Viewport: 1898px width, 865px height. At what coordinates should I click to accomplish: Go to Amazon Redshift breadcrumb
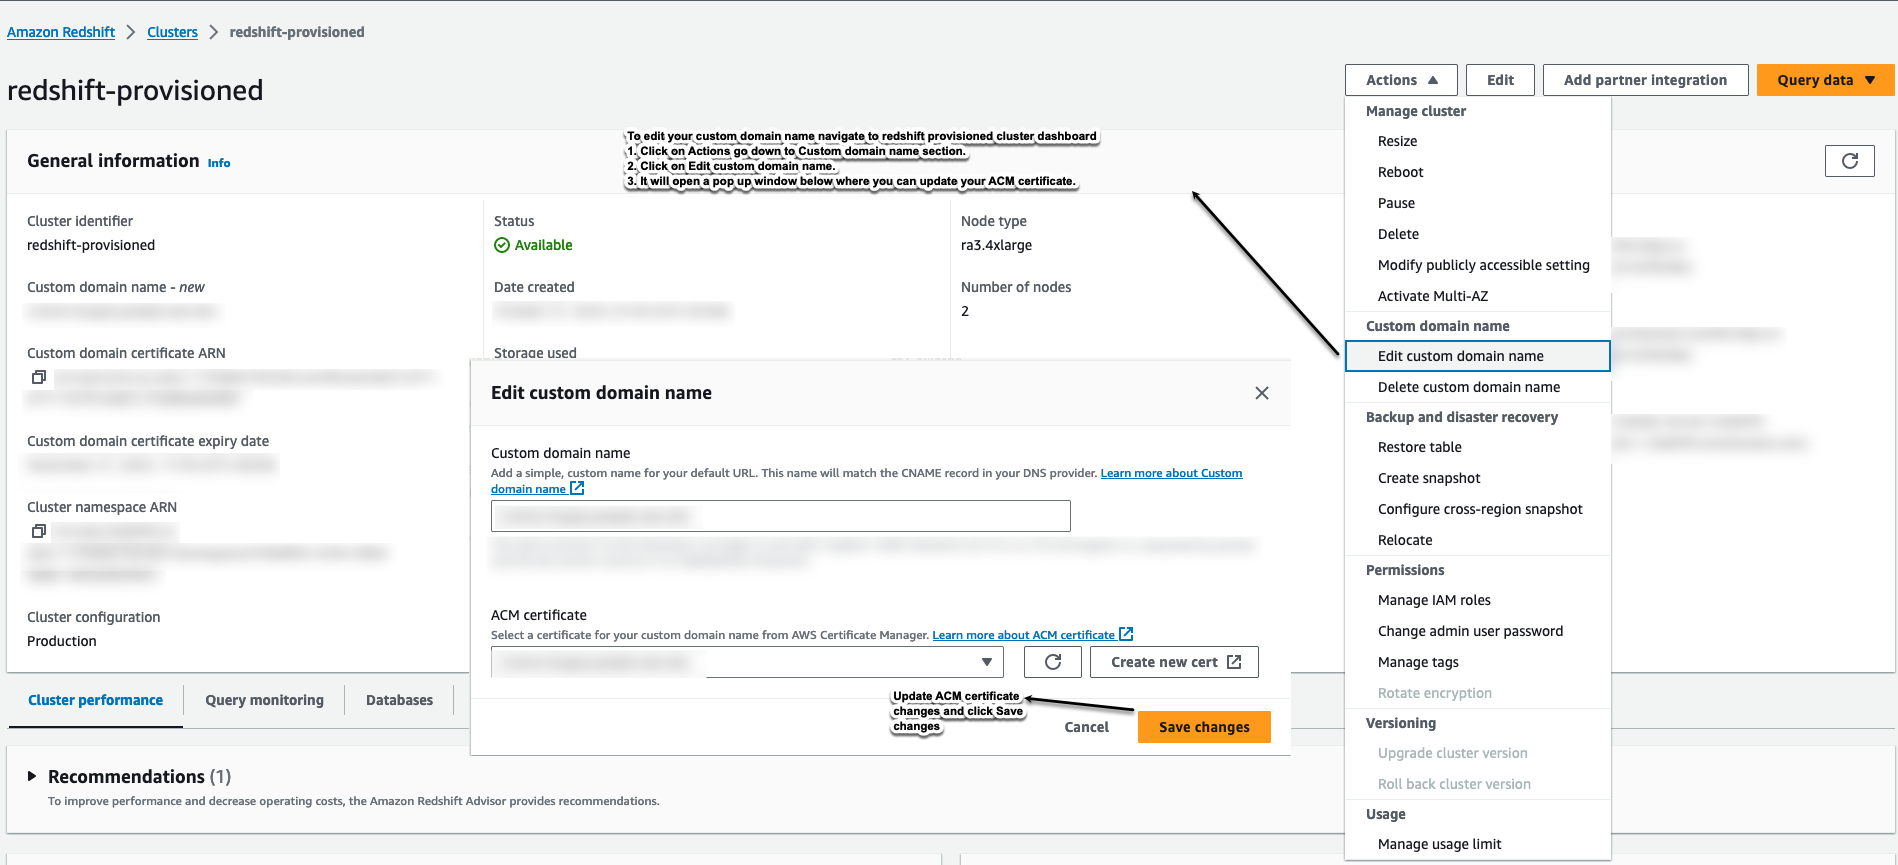tap(61, 32)
